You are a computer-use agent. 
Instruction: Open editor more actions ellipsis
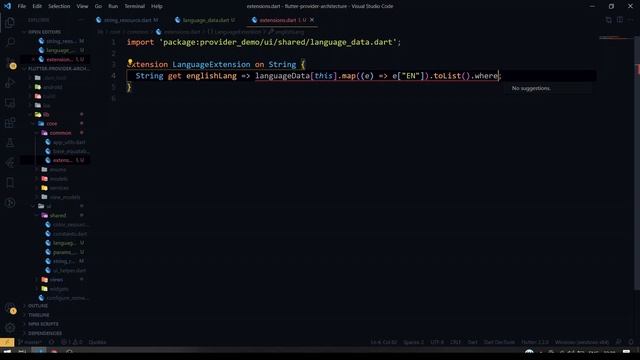point(631,20)
